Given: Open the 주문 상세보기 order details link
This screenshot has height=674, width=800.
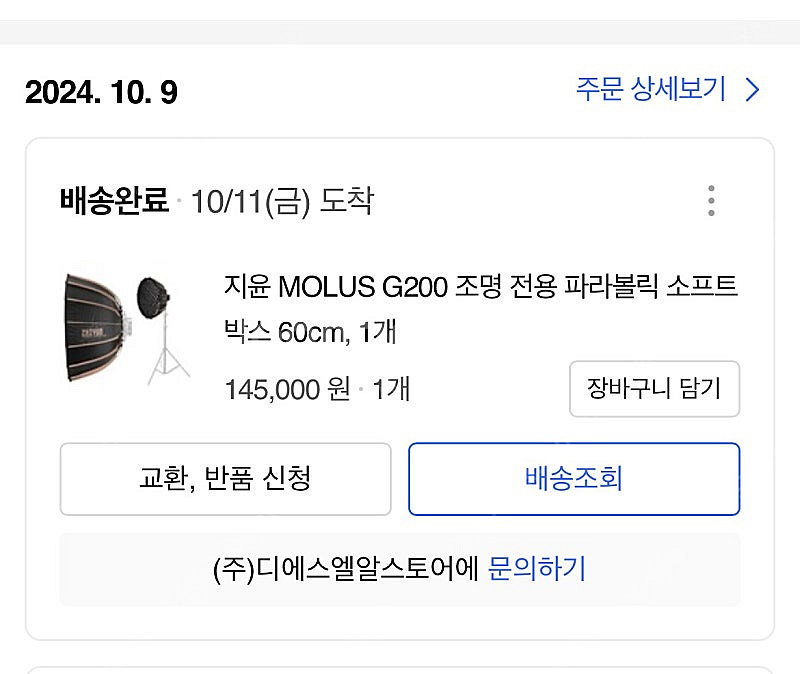Looking at the screenshot, I should (x=650, y=90).
